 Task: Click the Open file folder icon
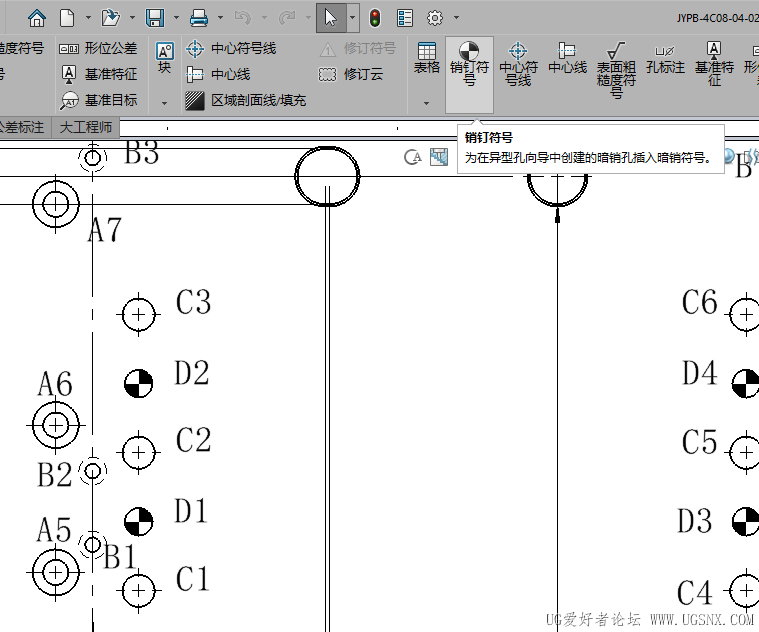(110, 18)
